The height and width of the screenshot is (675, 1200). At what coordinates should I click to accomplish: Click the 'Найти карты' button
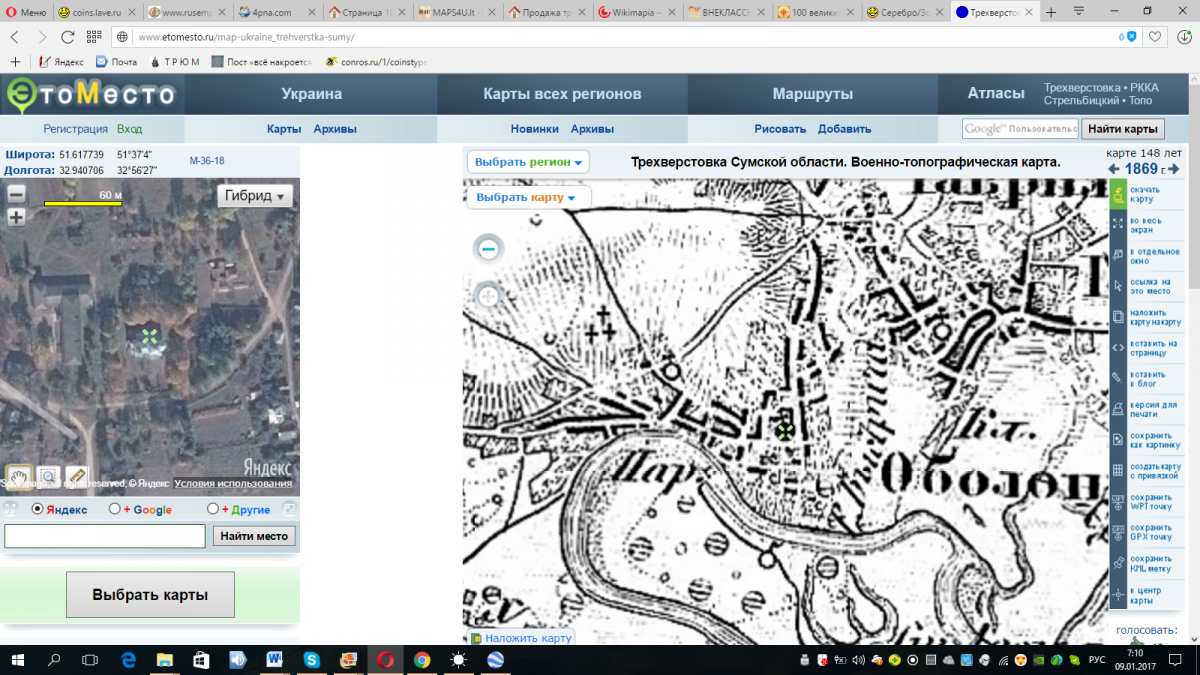pyautogui.click(x=1122, y=129)
